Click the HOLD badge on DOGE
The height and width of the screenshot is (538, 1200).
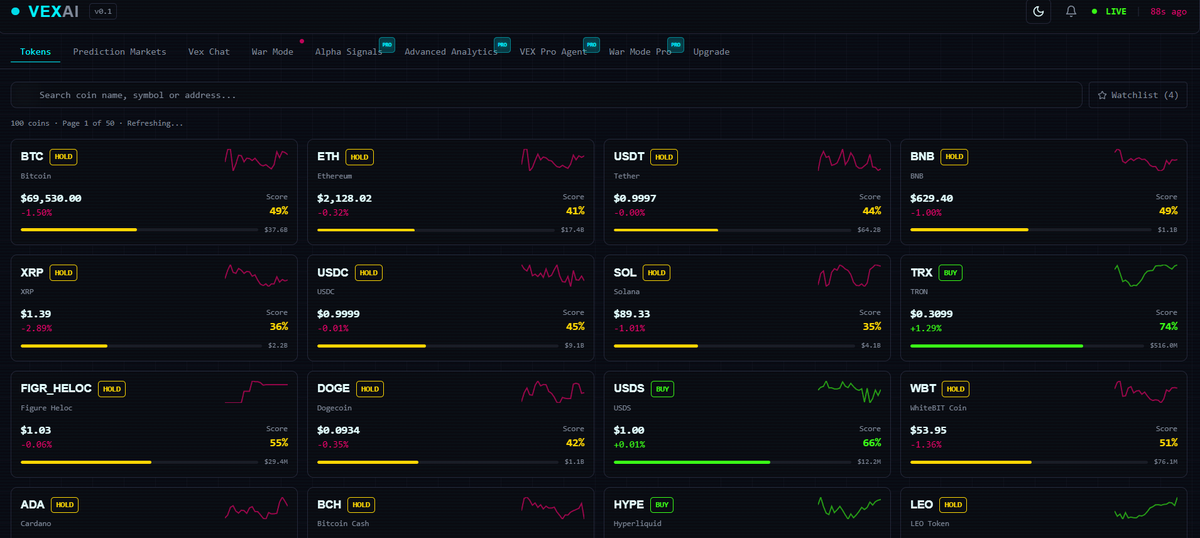[370, 388]
